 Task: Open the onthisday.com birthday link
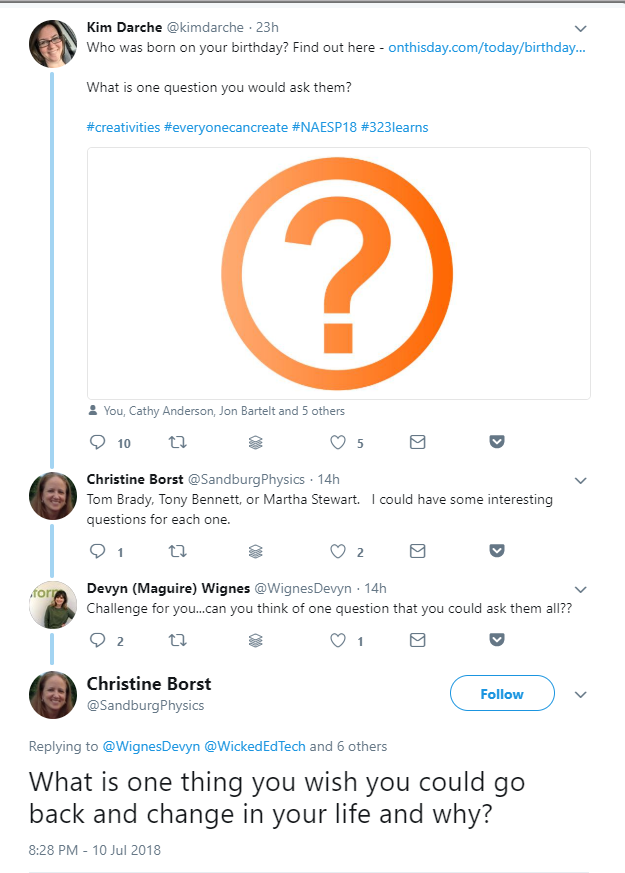(x=486, y=48)
